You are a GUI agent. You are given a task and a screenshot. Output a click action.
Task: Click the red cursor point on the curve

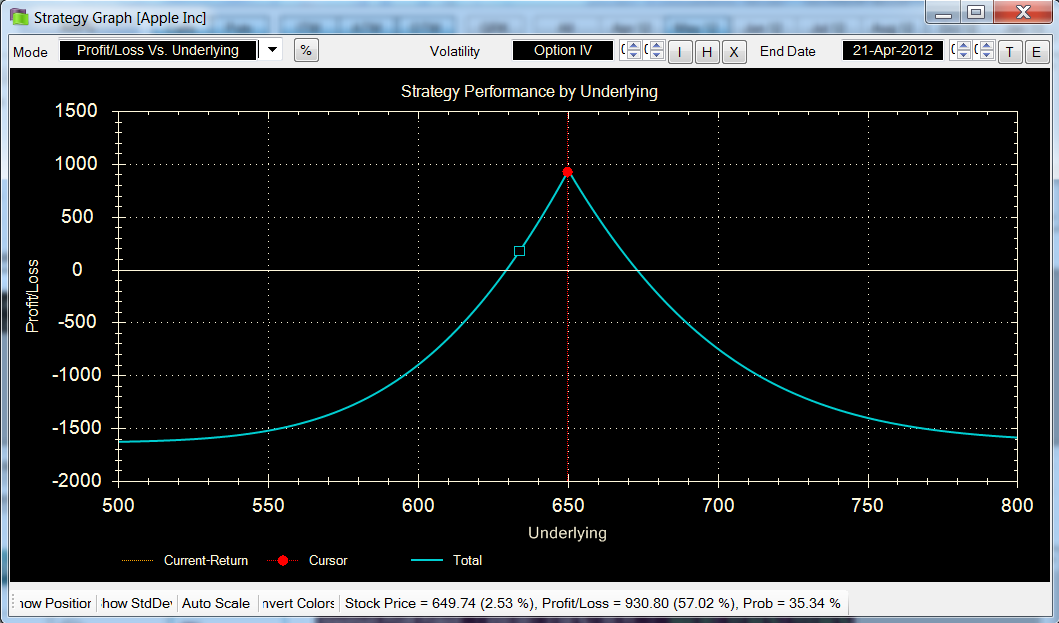pos(567,172)
